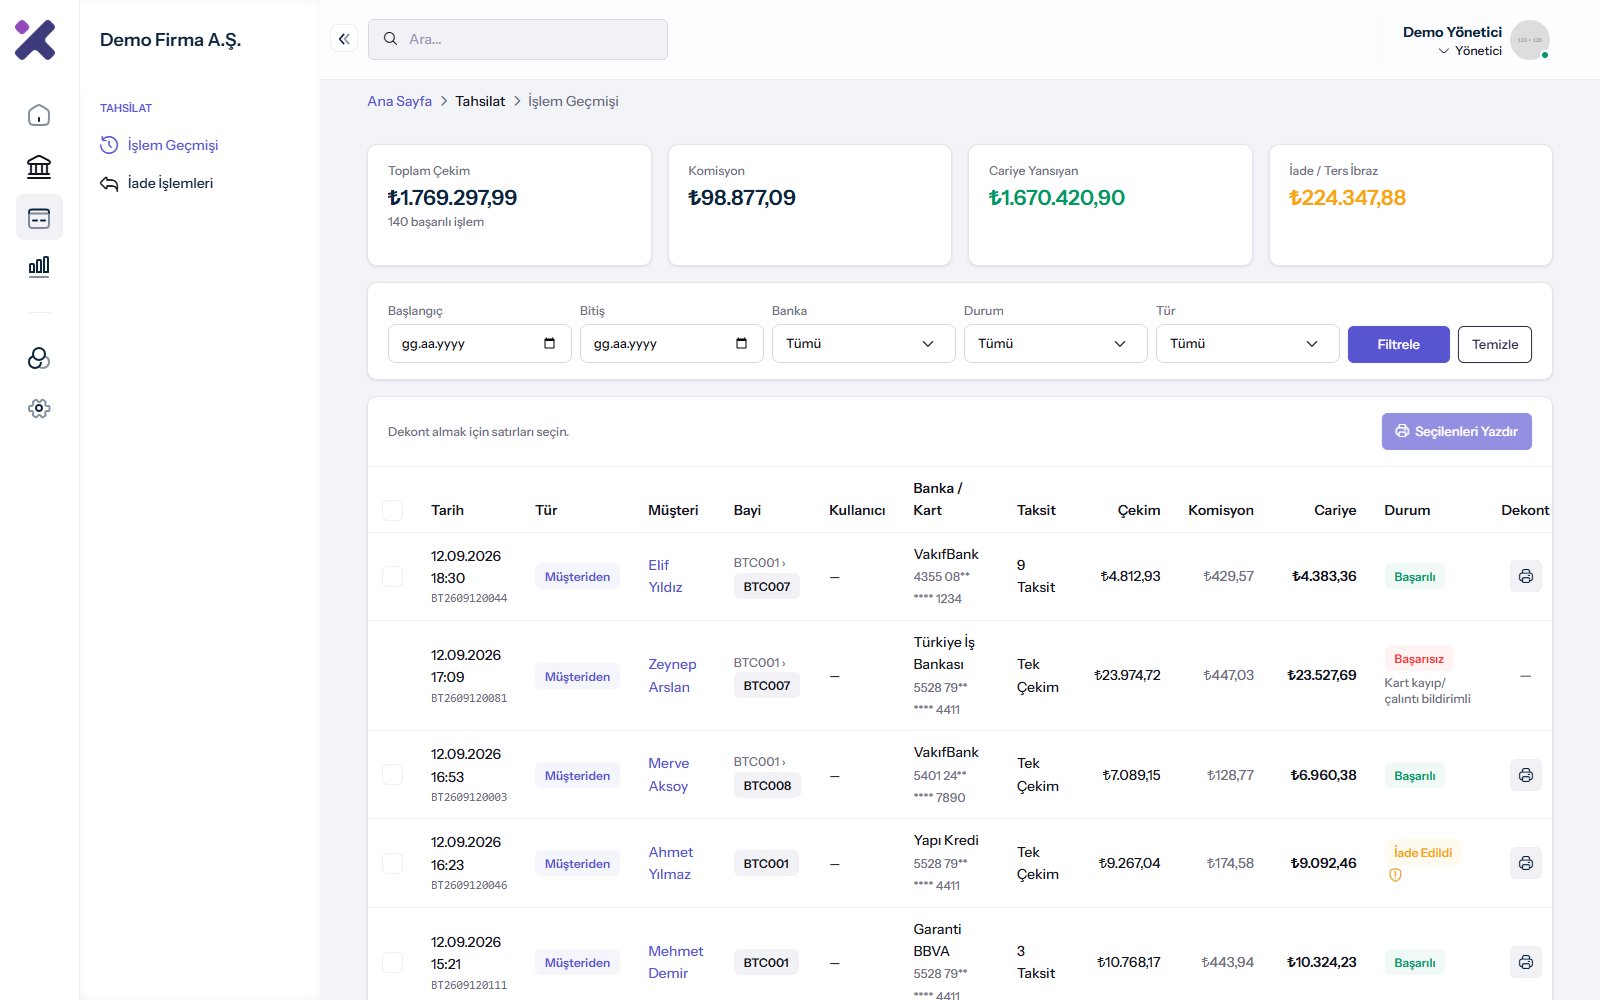Screen dimensions: 1600x1000
Task: Go to Ana Sayfa breadcrumb
Action: coord(399,101)
